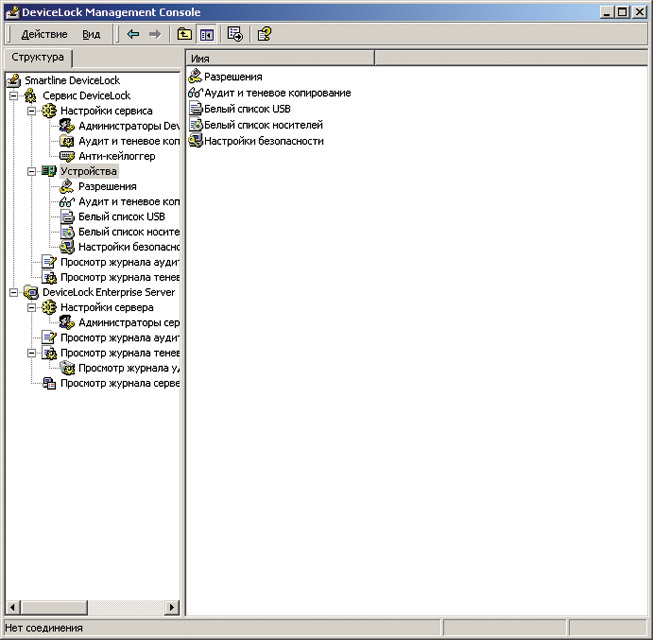The width and height of the screenshot is (653, 640).
Task: Click the Белый список носите tree icon
Action: tap(67, 232)
